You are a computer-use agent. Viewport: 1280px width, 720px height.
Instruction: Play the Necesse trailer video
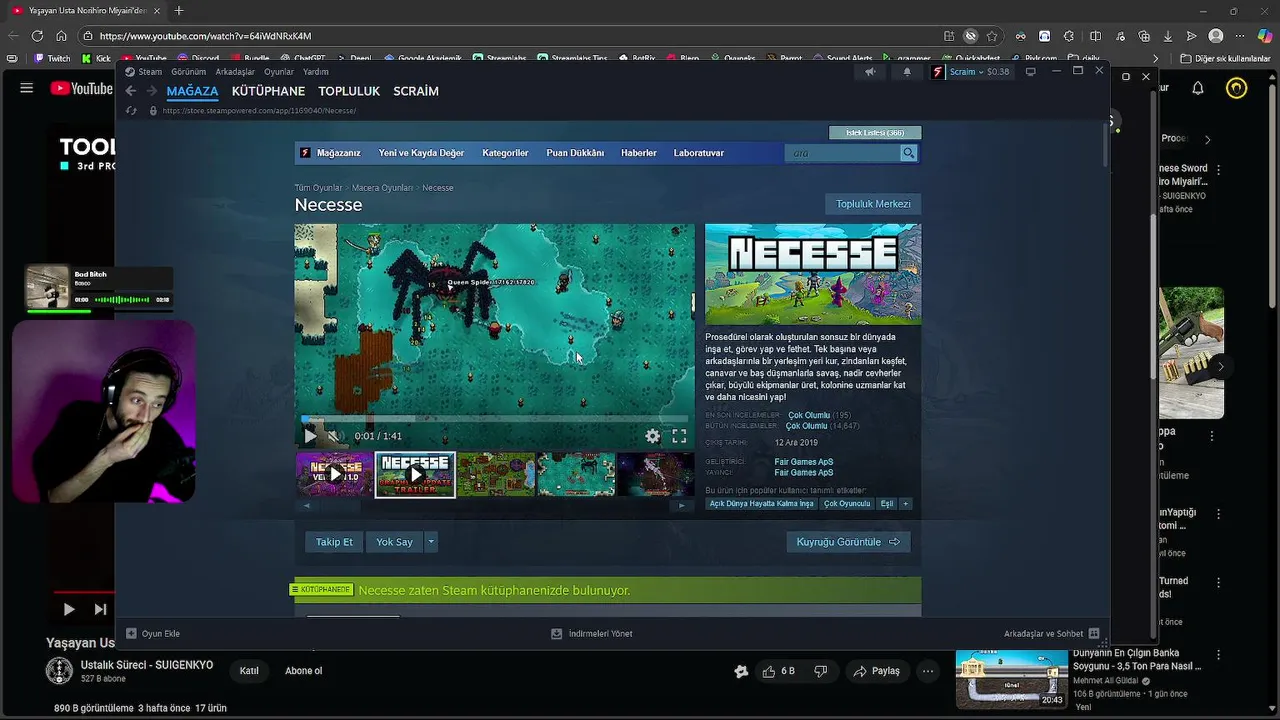coord(310,436)
